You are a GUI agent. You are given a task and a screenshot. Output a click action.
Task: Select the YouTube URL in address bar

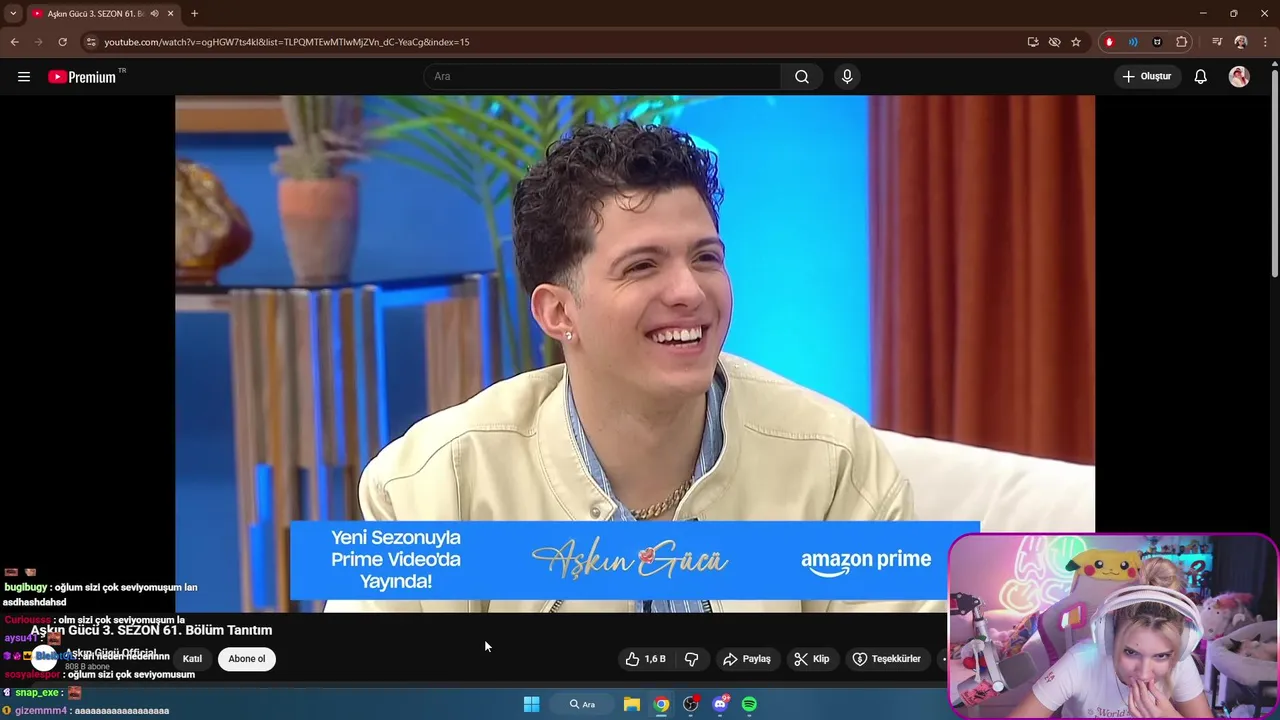287,42
